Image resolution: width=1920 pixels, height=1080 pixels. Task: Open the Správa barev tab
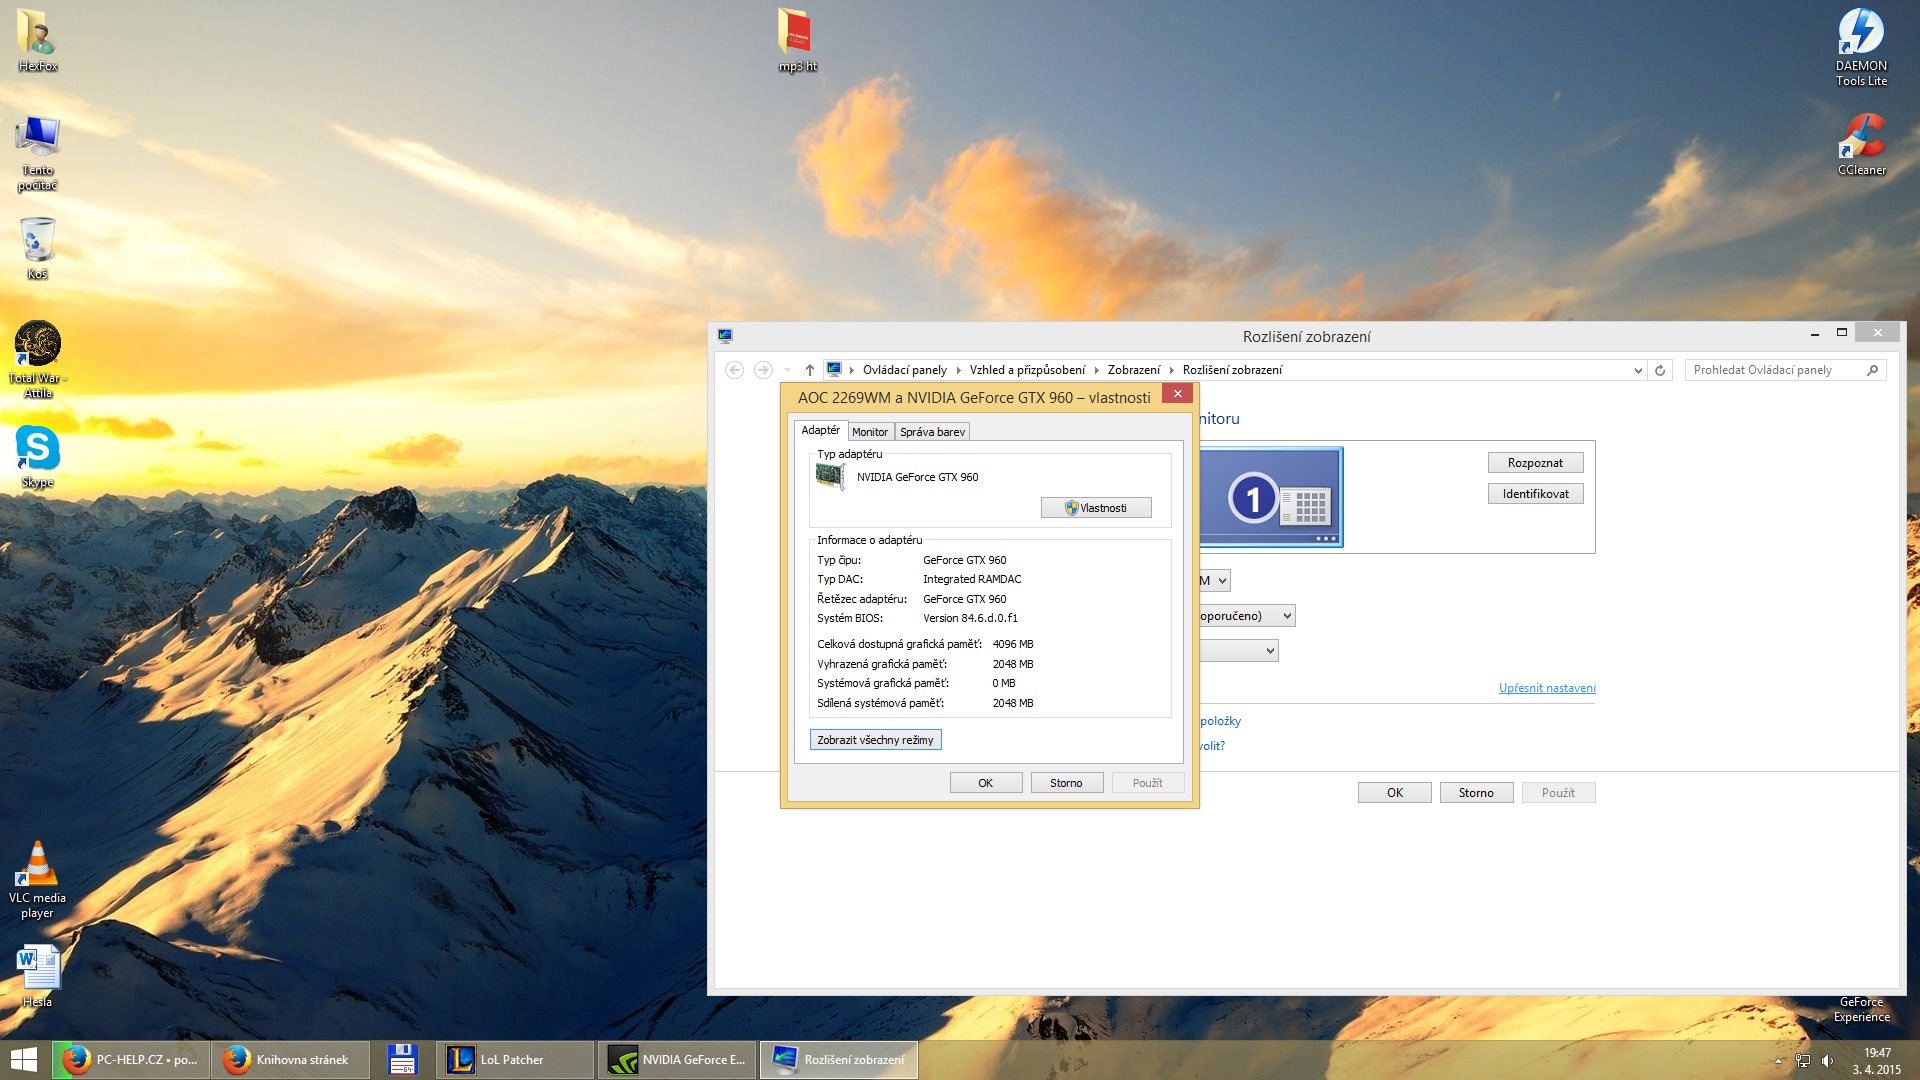pyautogui.click(x=932, y=432)
